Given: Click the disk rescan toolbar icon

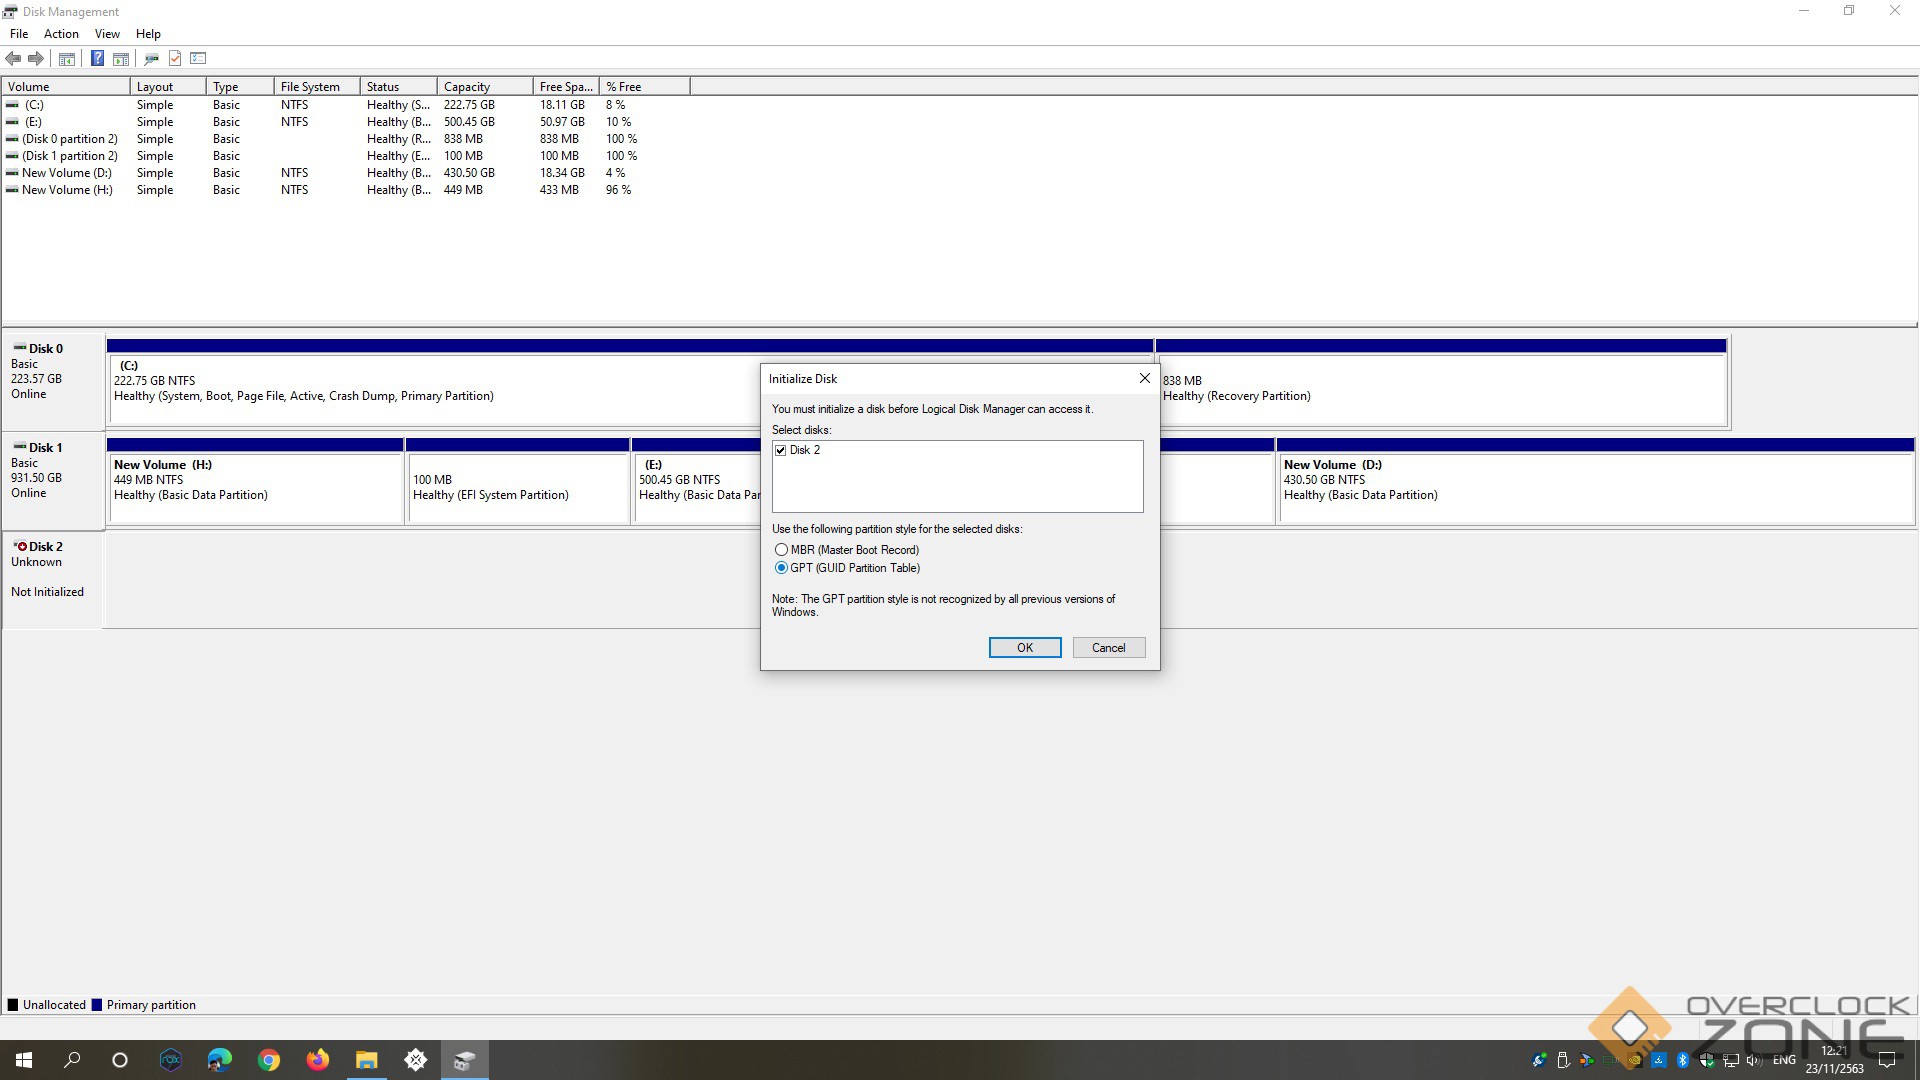Looking at the screenshot, I should click(152, 59).
